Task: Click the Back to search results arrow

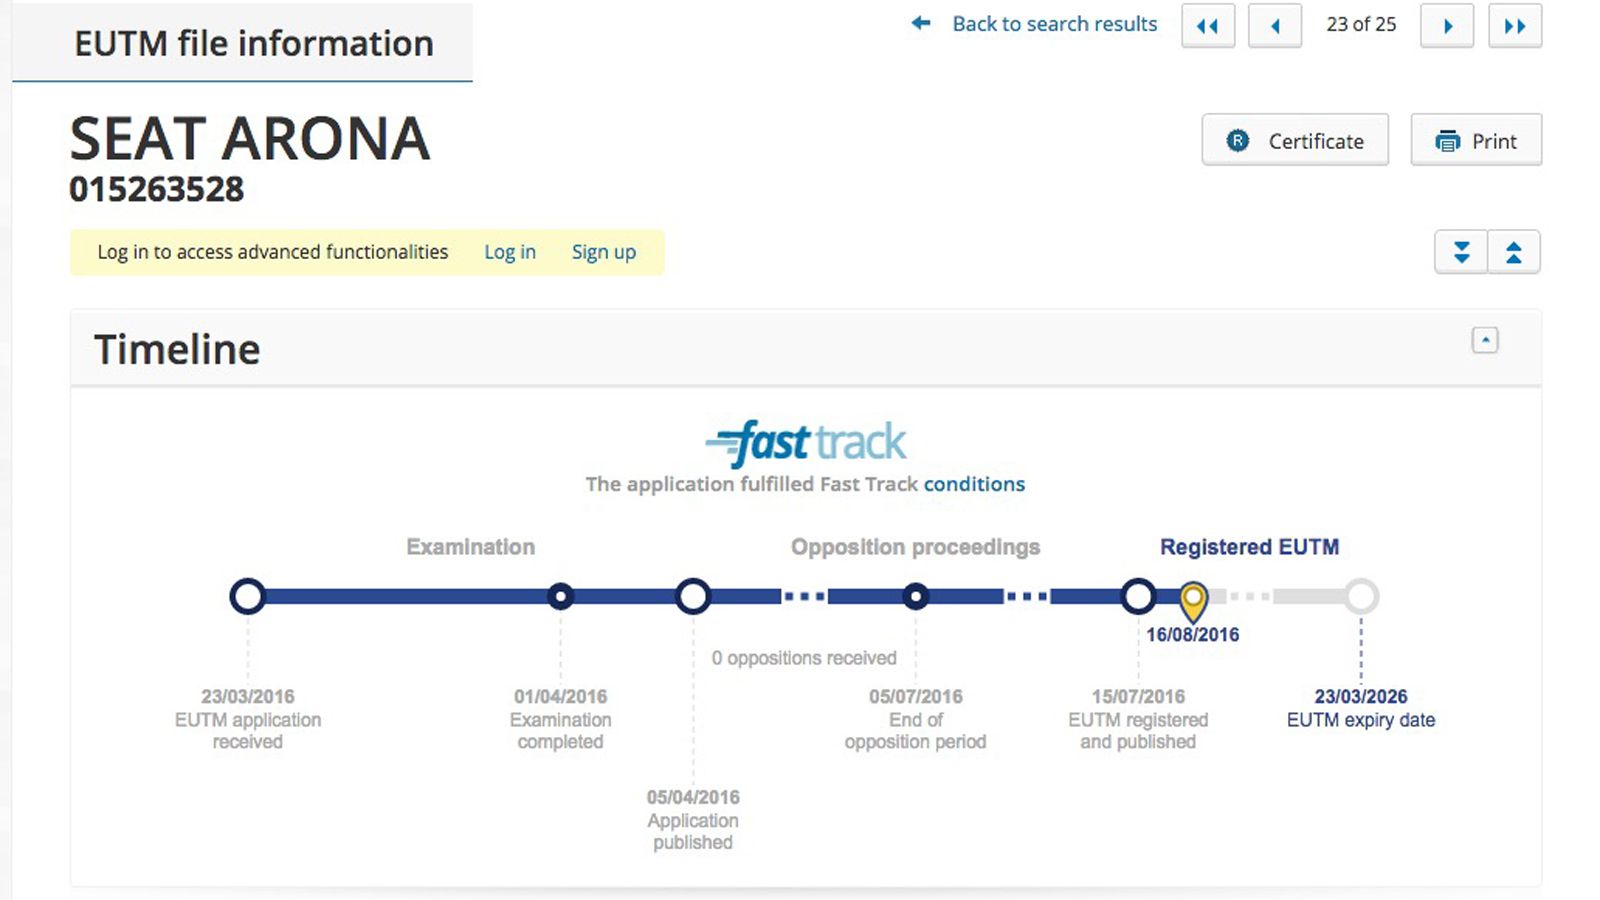Action: pos(921,23)
